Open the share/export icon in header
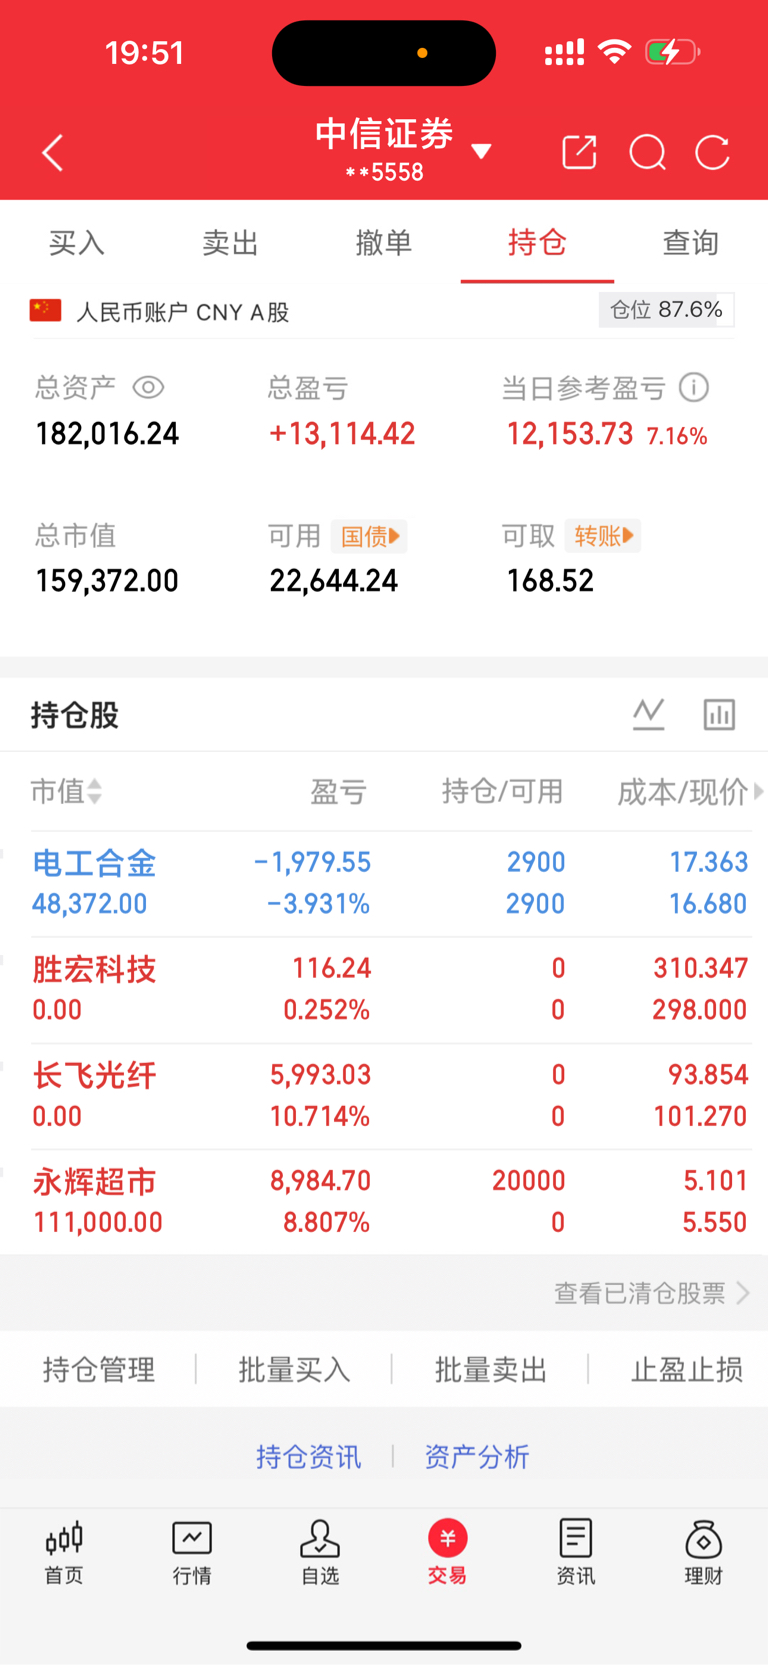768x1665 pixels. [579, 152]
